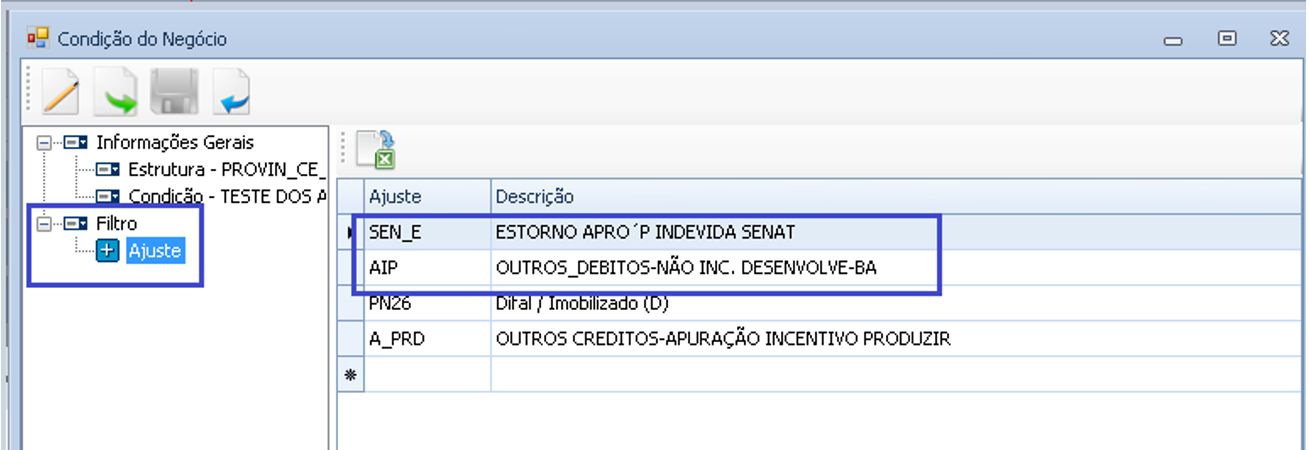The image size is (1309, 450).
Task: Click the empty Ajuste cell in new row
Action: click(x=427, y=374)
